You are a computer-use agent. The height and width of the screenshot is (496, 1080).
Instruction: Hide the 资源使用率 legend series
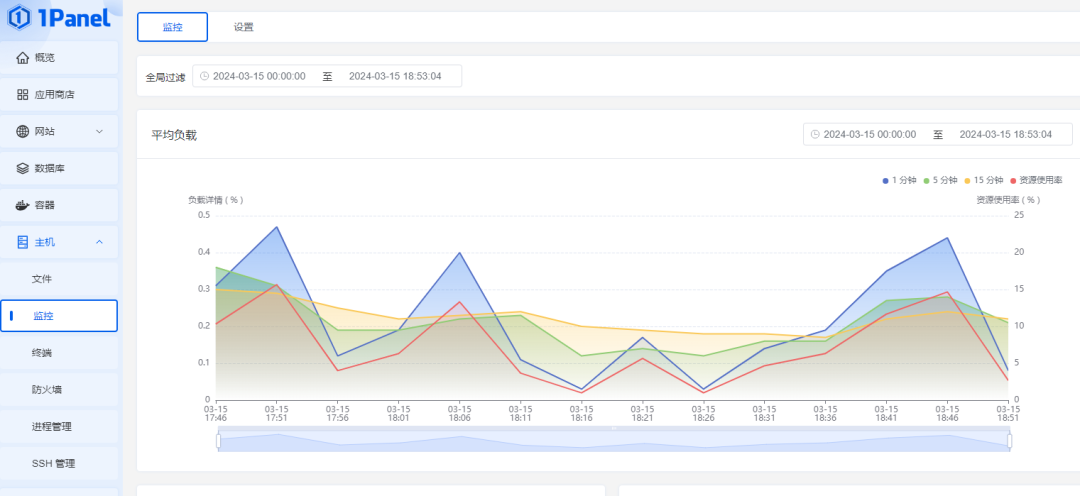(x=1036, y=180)
